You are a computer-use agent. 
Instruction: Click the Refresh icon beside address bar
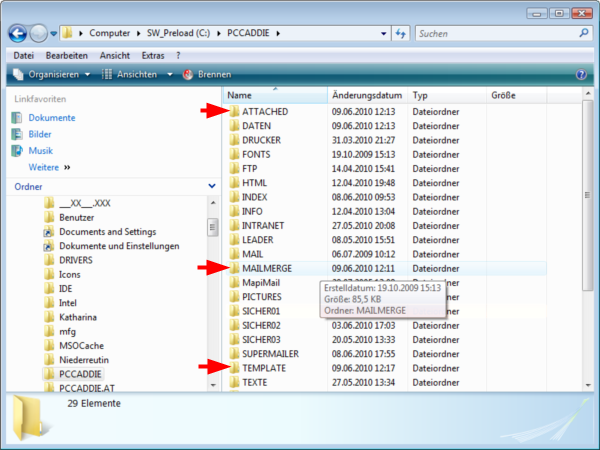[x=401, y=34]
